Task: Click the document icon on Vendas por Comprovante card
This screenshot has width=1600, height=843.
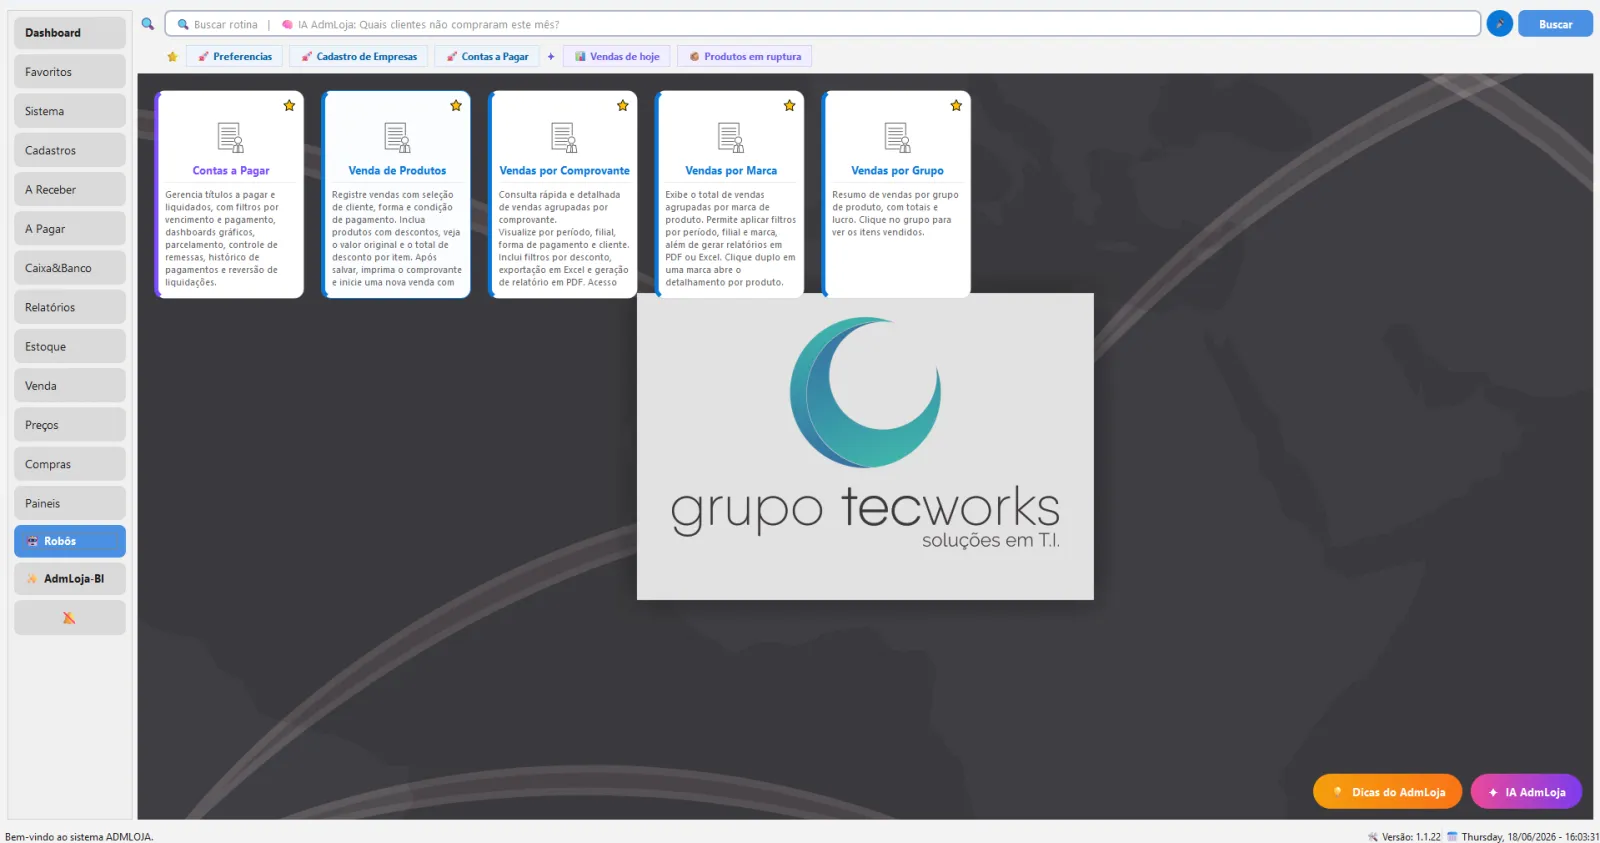Action: pyautogui.click(x=564, y=137)
